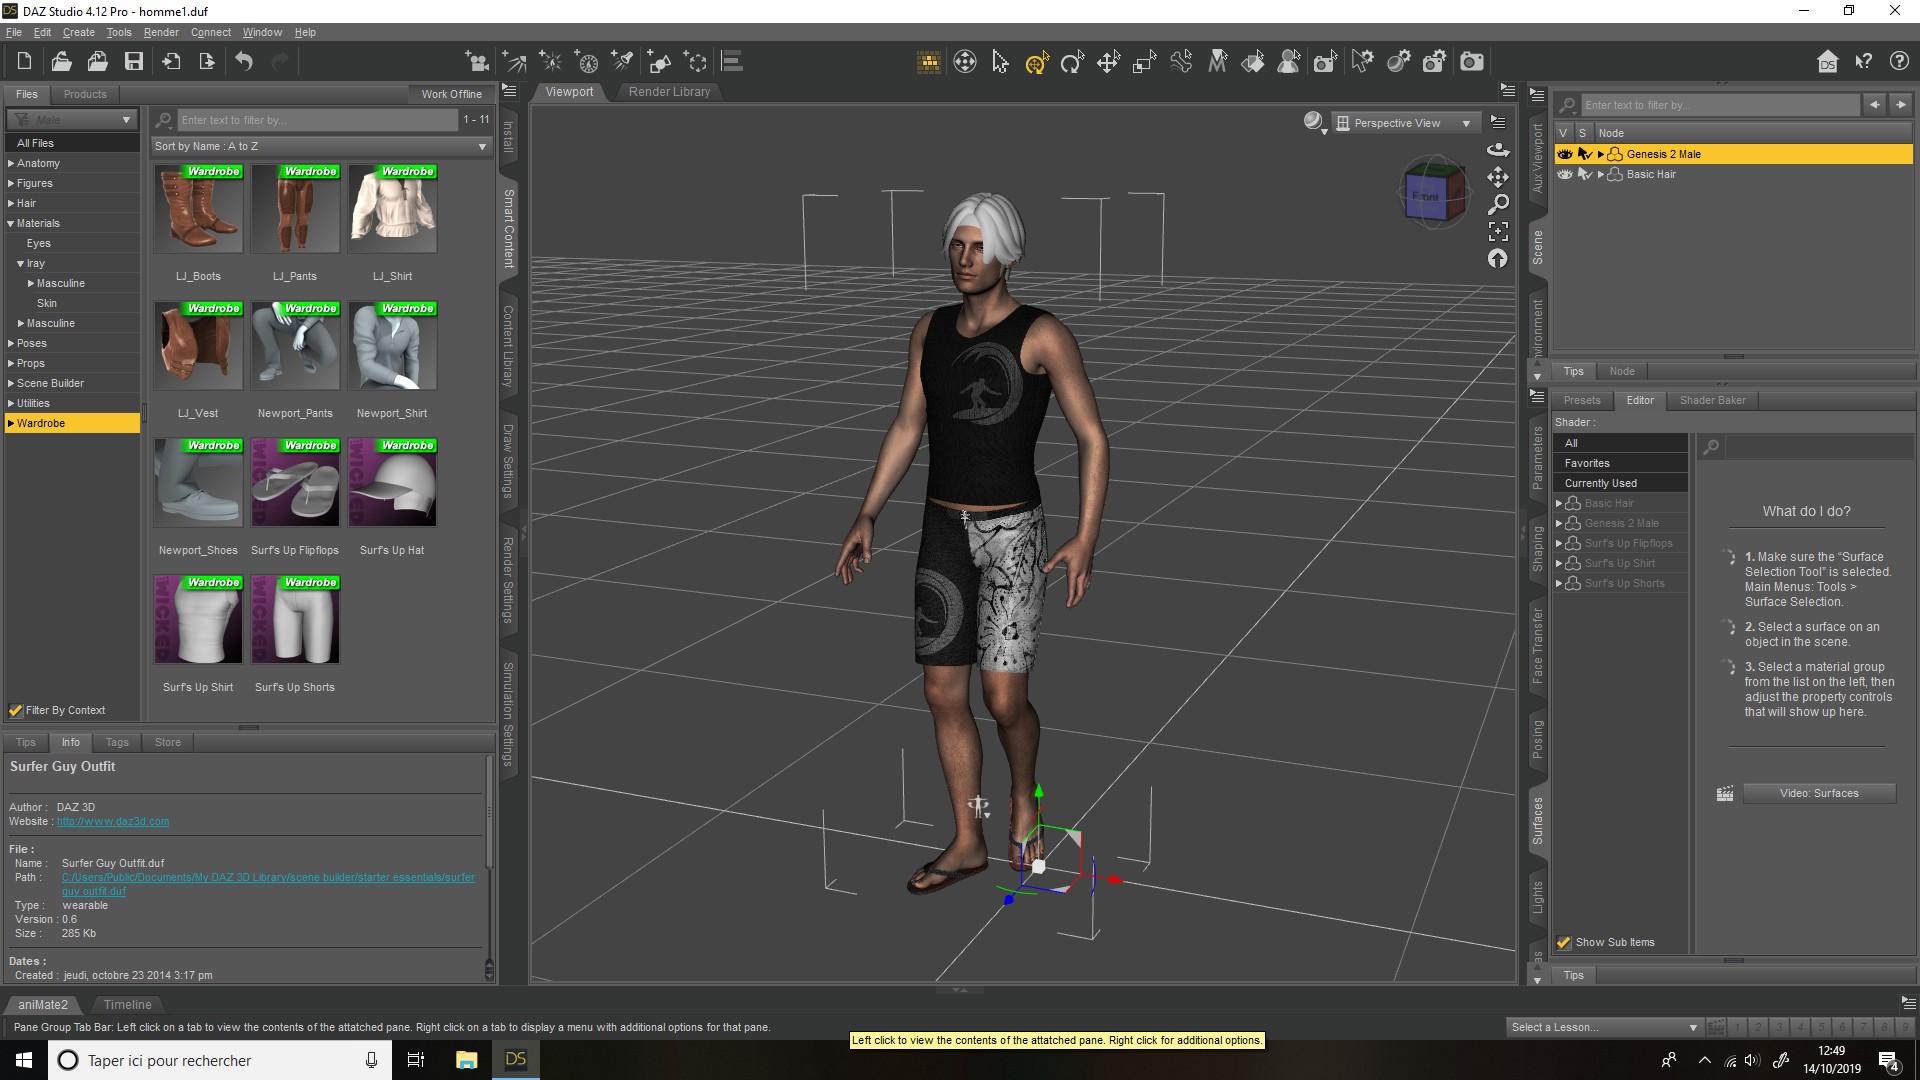Click the Wardrobe category
This screenshot has width=1920, height=1080.
pos(72,423)
